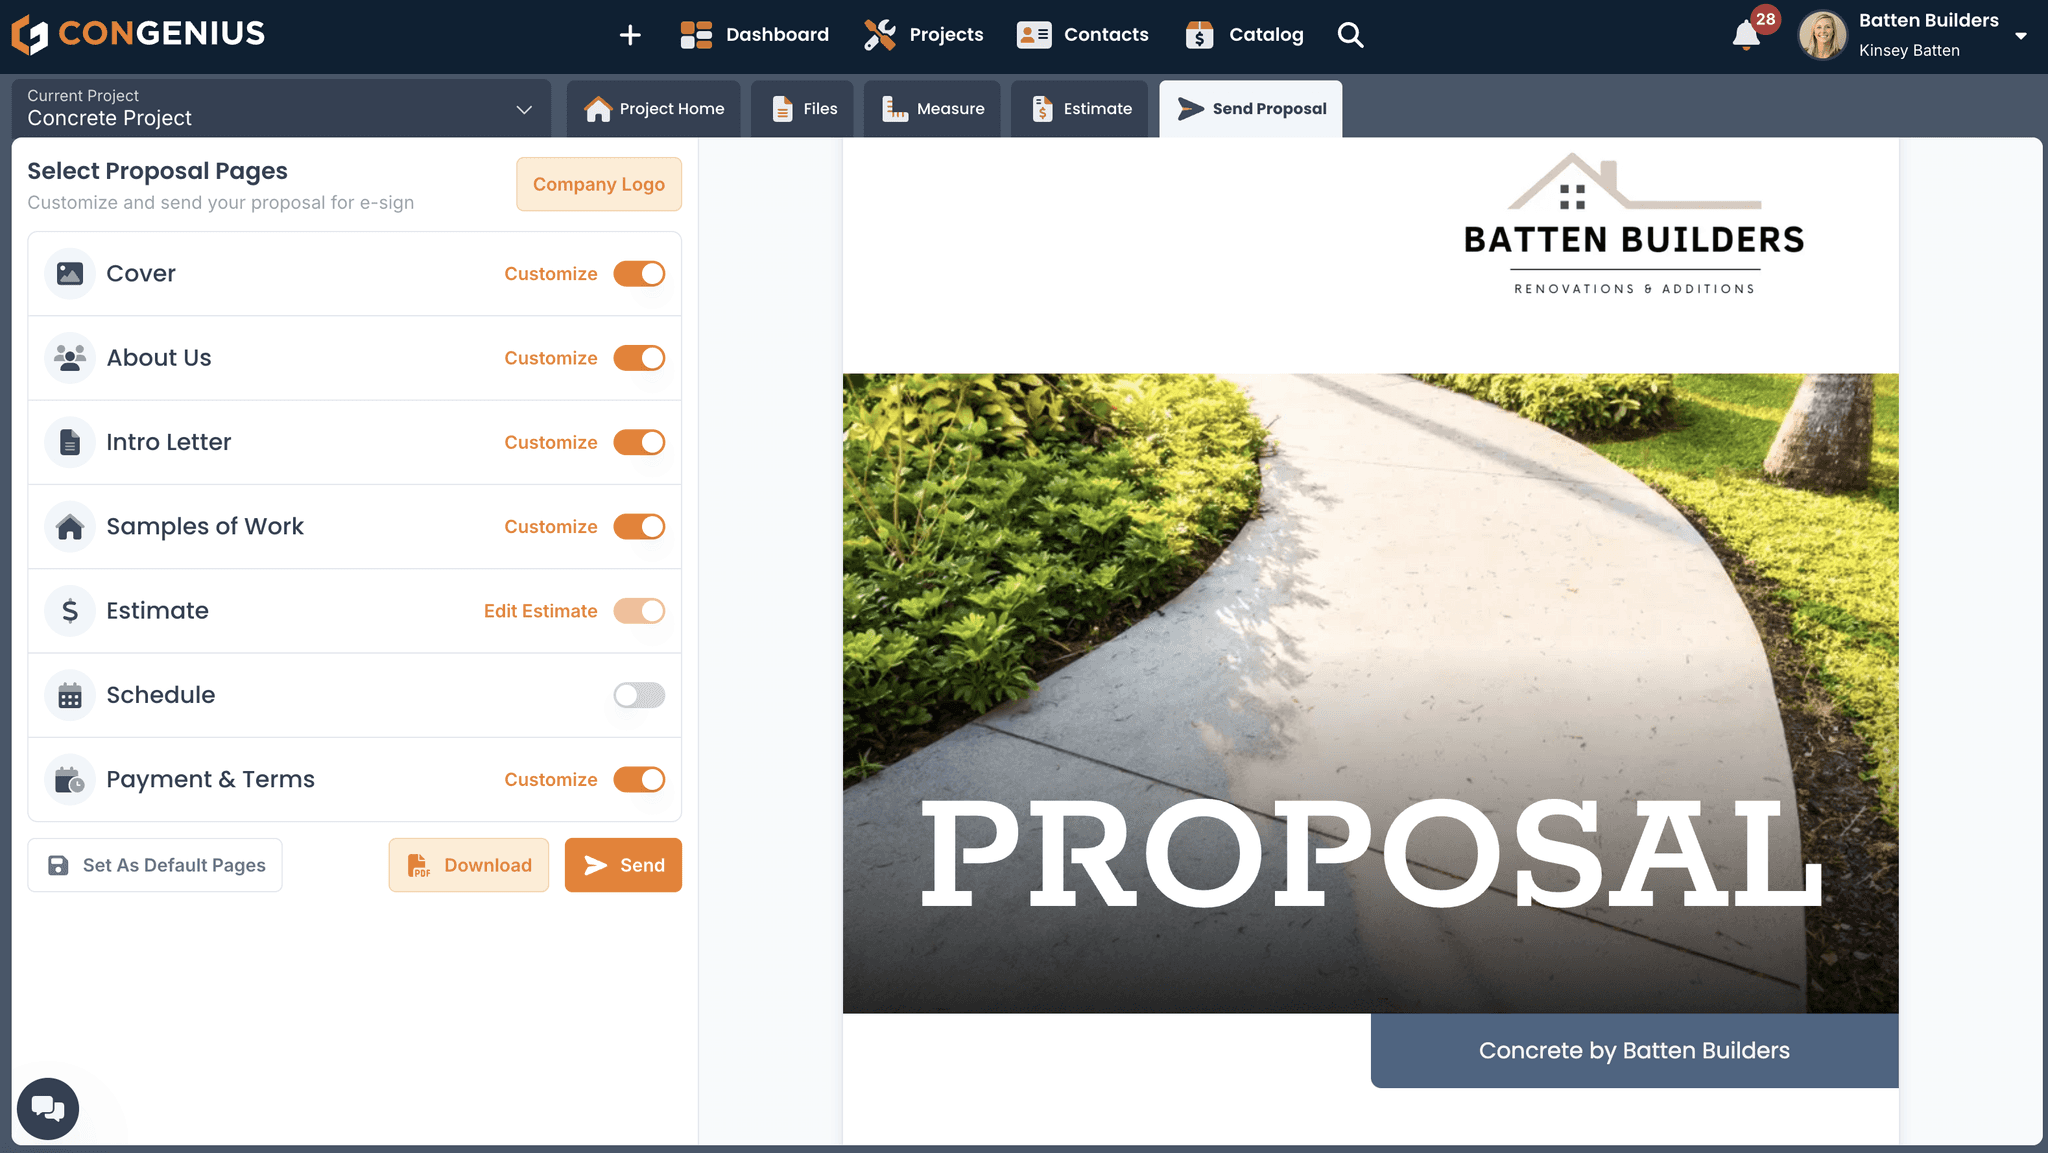The width and height of the screenshot is (2048, 1153).
Task: Click the Samples of Work home icon
Action: [x=68, y=526]
